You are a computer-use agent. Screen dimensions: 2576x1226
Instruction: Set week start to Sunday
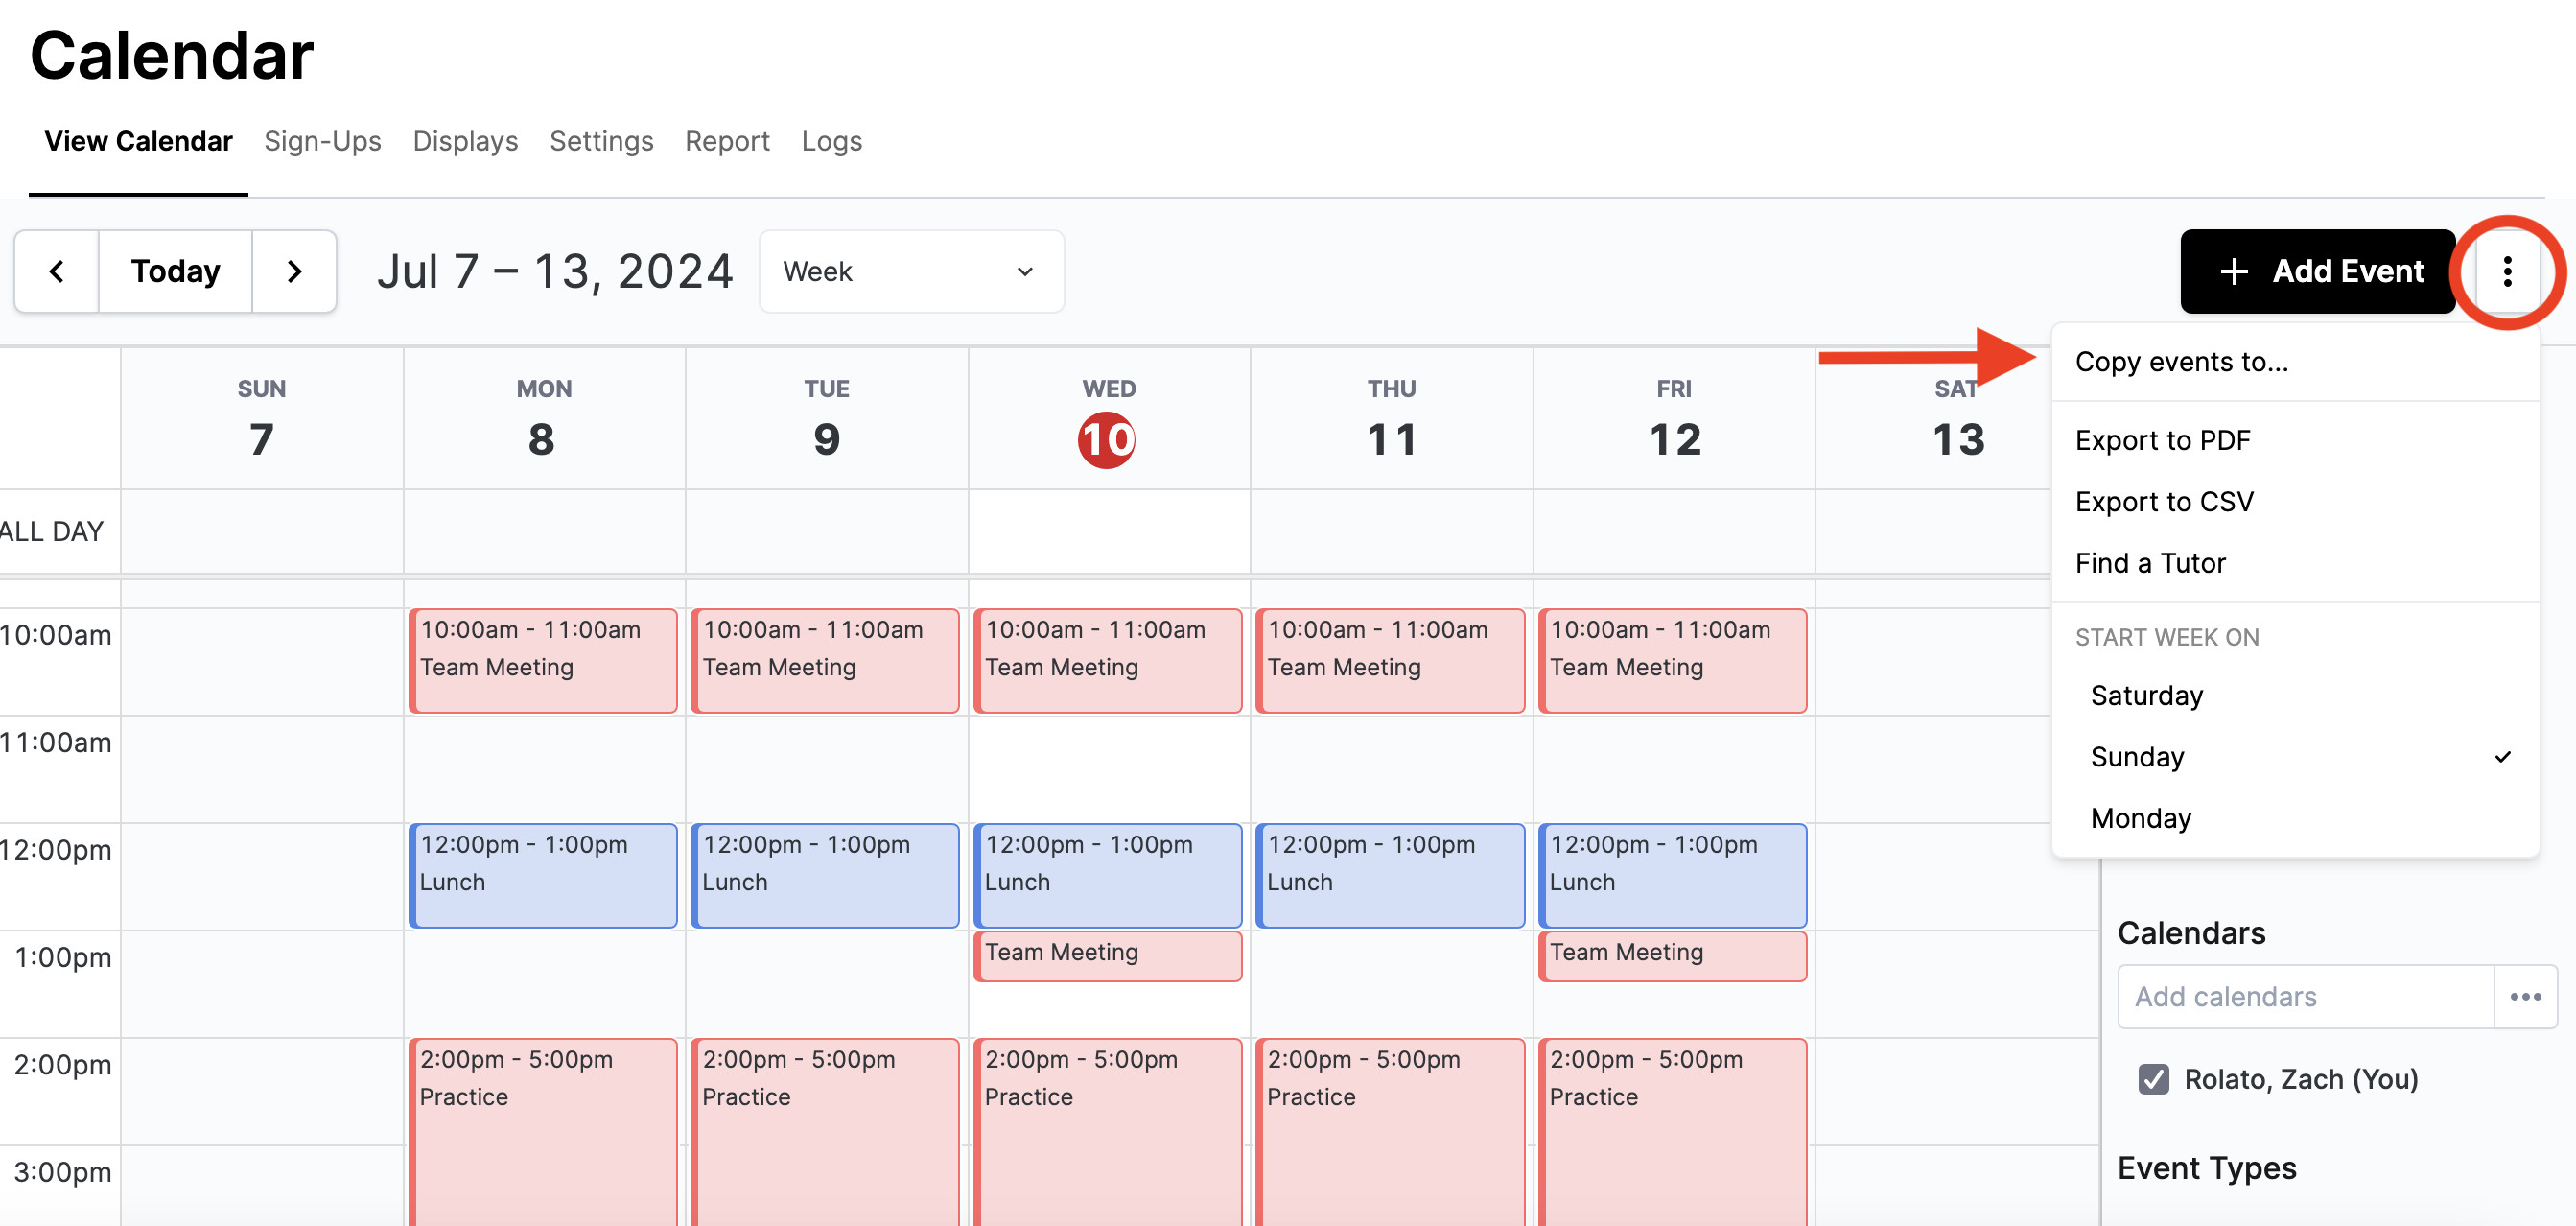pyautogui.click(x=2295, y=757)
